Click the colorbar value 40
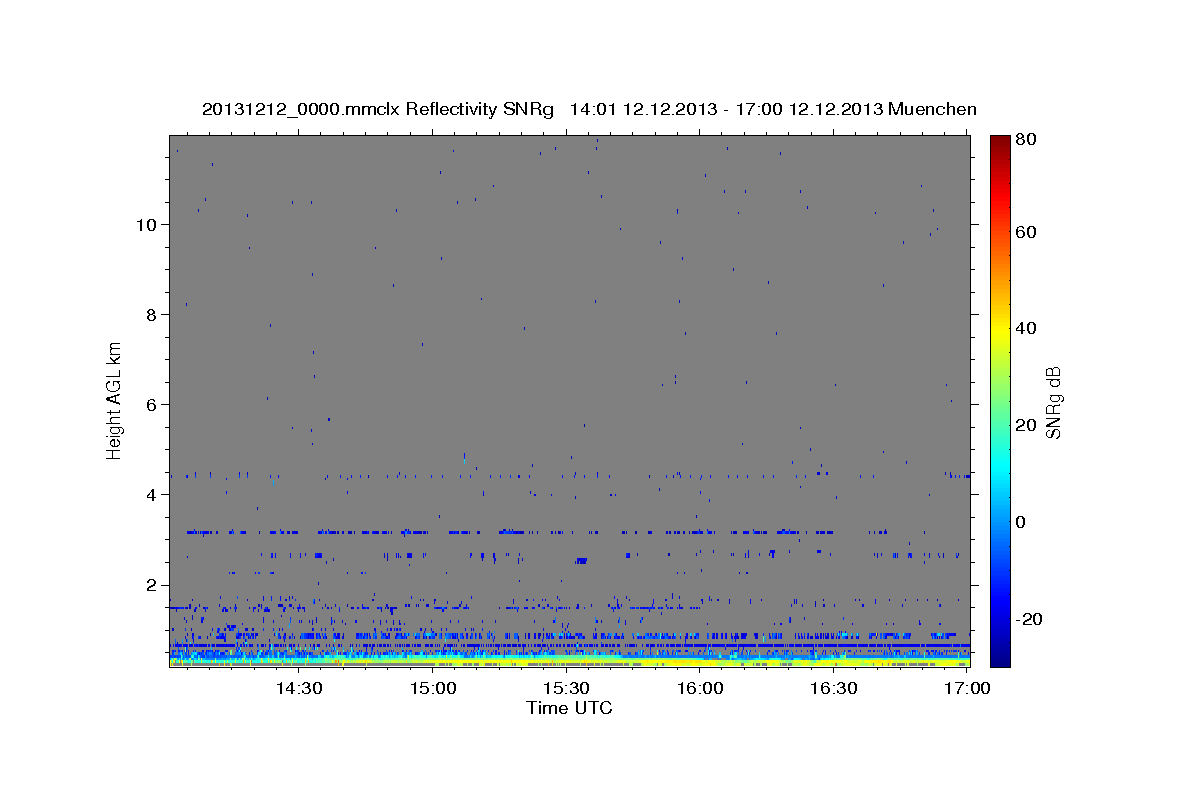Screen dimensions: 1200x800 1025,329
